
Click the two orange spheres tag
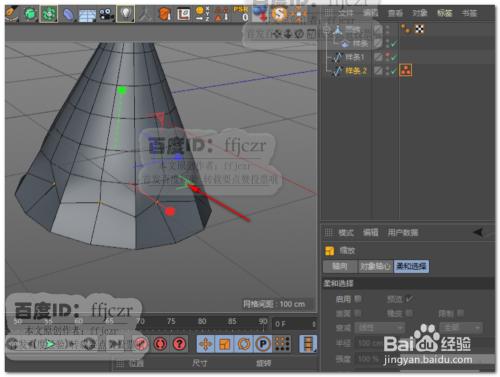(x=405, y=29)
